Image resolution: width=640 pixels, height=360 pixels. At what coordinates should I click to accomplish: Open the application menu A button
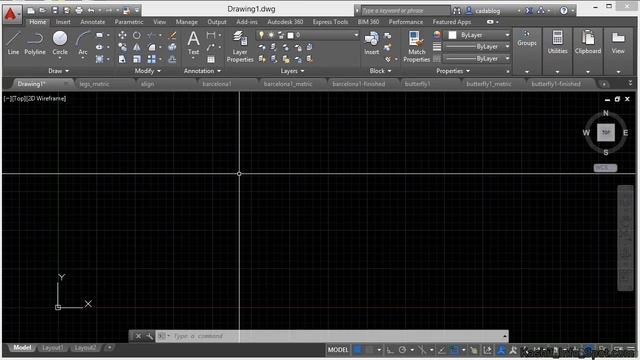point(11,13)
